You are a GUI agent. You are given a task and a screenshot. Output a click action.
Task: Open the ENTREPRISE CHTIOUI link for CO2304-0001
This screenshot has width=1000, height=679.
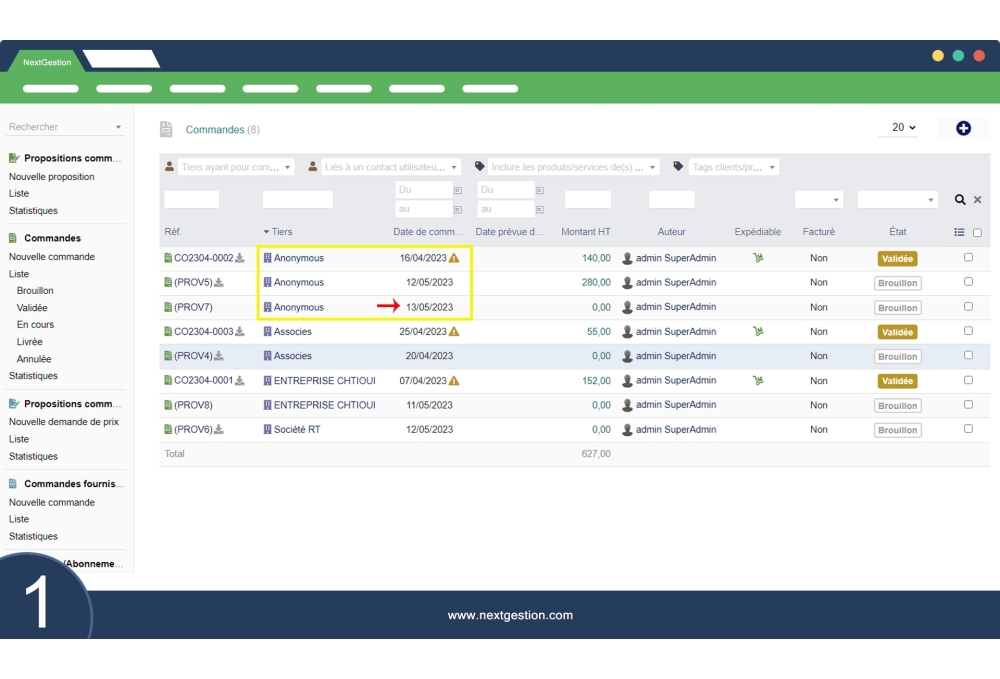(324, 381)
